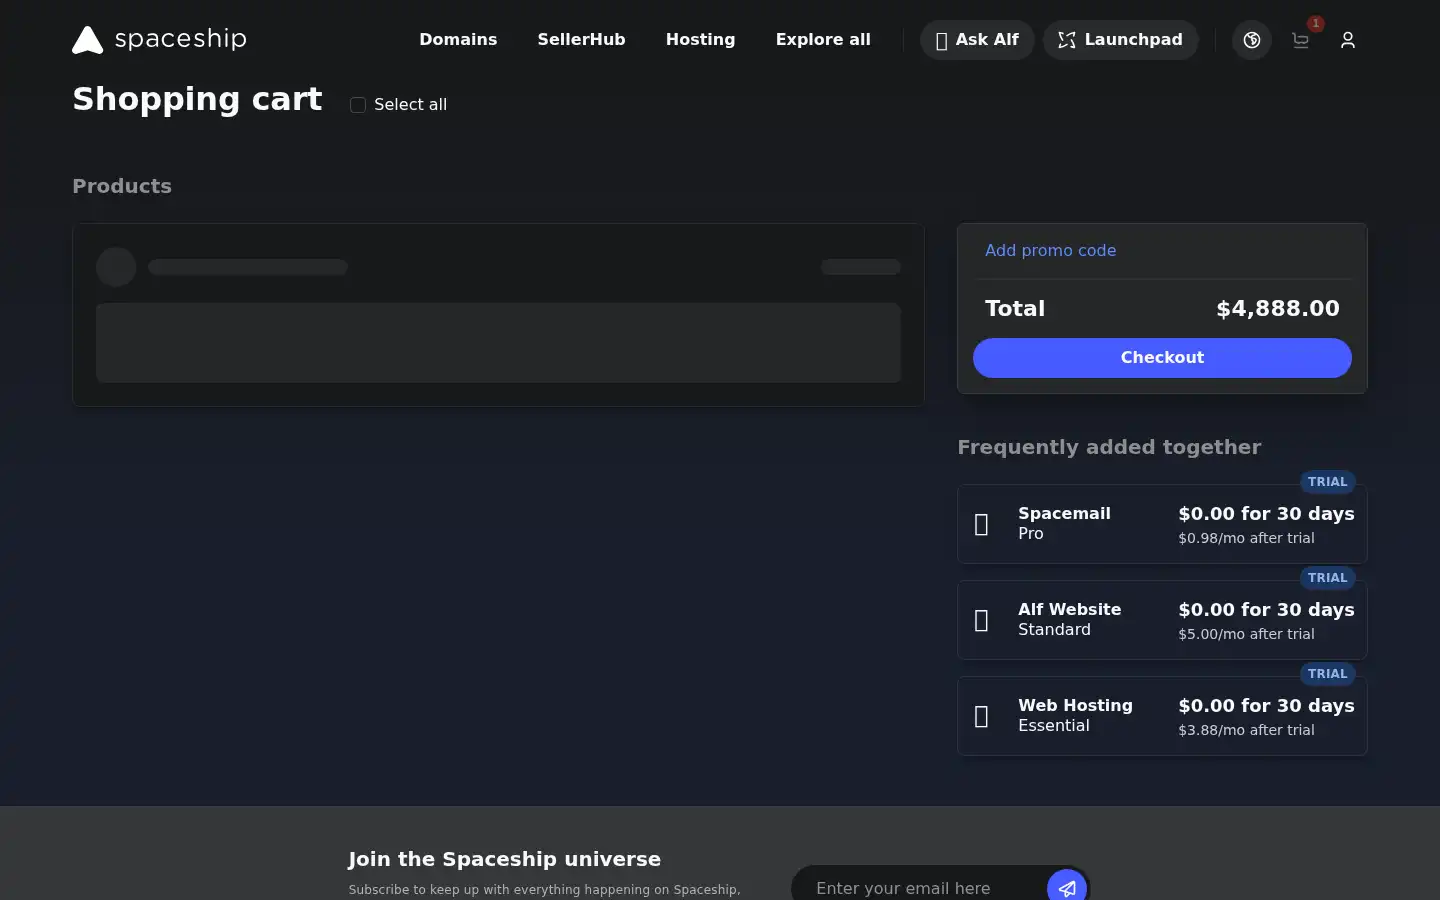
Task: Open the Explore all menu
Action: point(823,40)
